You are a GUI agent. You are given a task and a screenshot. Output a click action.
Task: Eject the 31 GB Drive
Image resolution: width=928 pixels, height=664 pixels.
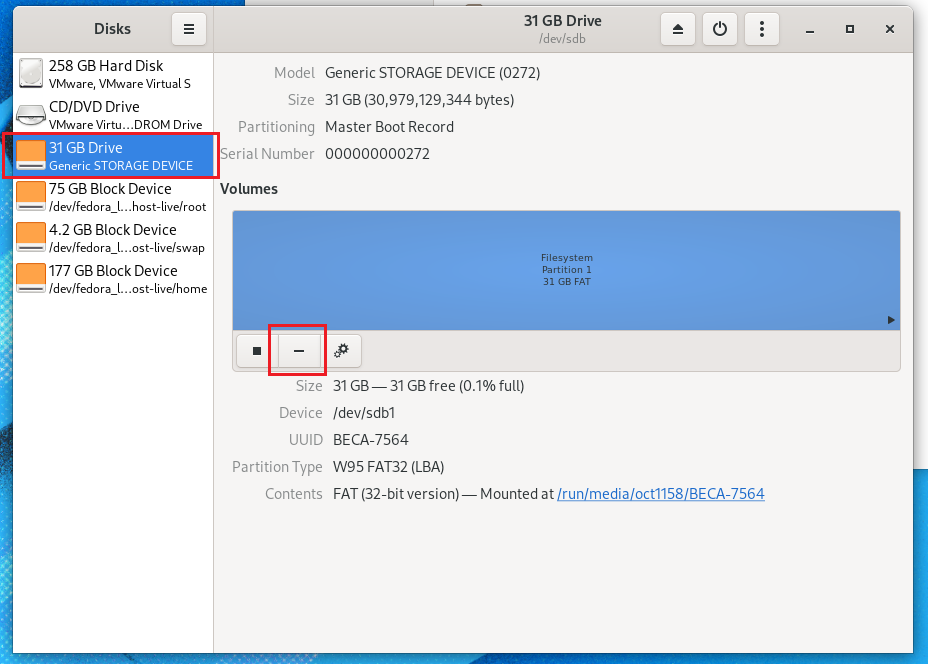(677, 29)
